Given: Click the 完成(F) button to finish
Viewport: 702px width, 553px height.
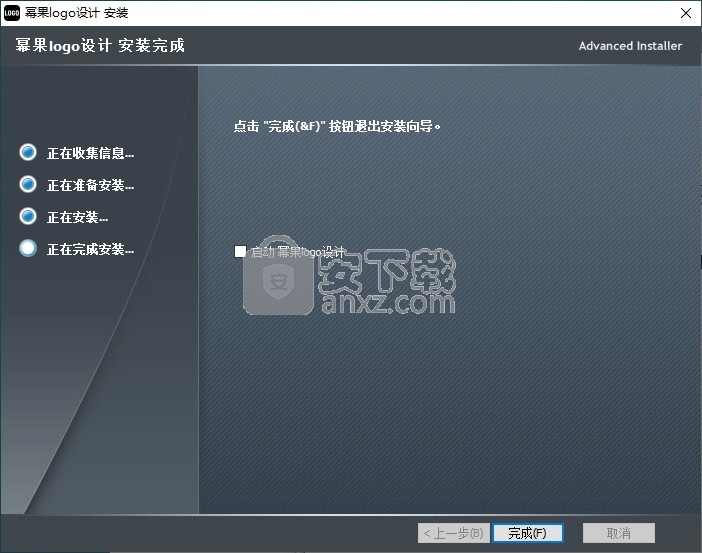Looking at the screenshot, I should [x=527, y=533].
